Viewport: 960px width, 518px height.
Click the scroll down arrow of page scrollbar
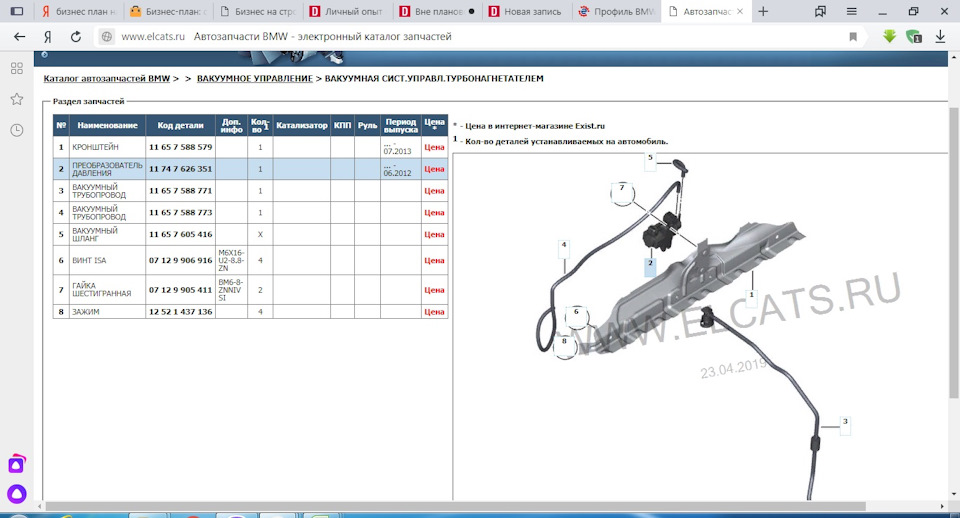953,494
